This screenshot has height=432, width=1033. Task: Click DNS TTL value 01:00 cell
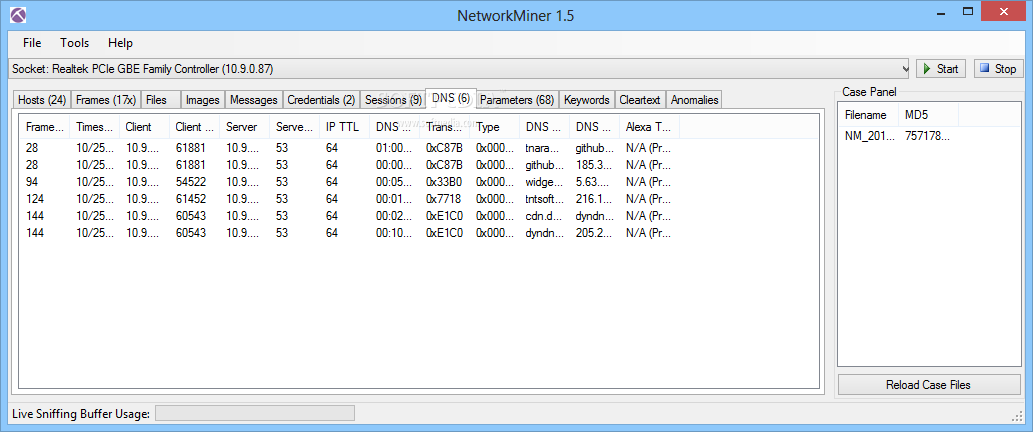[x=394, y=148]
